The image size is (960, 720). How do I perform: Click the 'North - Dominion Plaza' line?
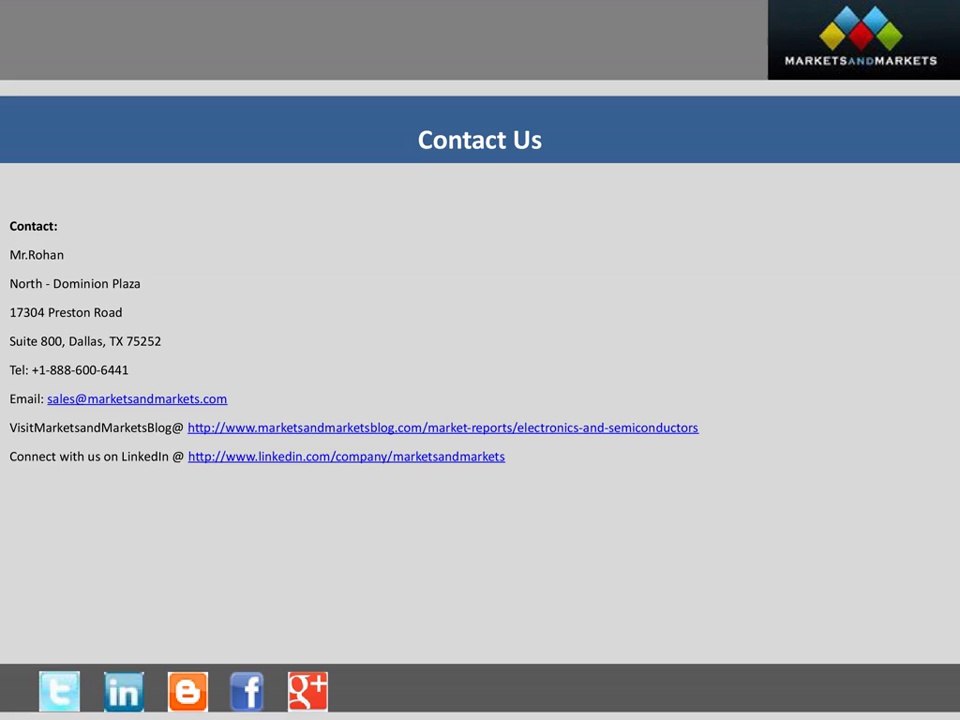tap(75, 283)
